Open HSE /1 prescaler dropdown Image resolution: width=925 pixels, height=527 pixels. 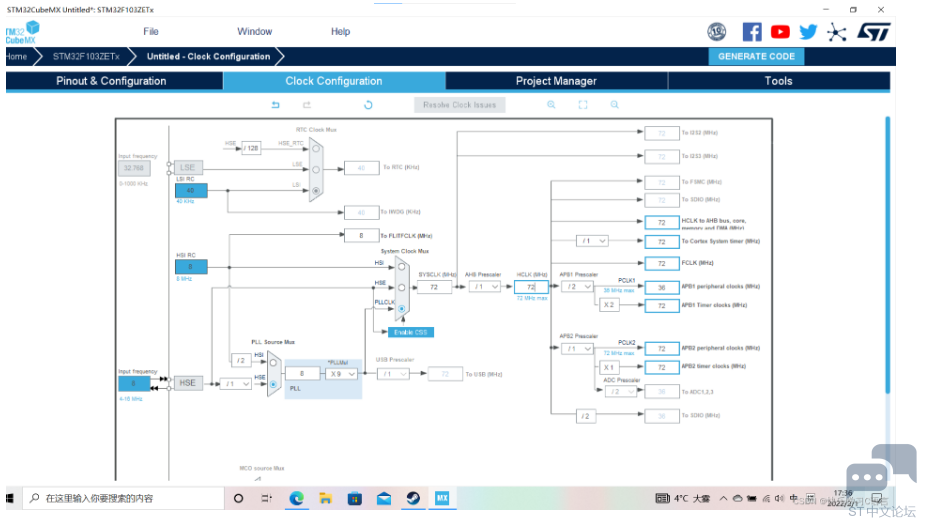235,384
